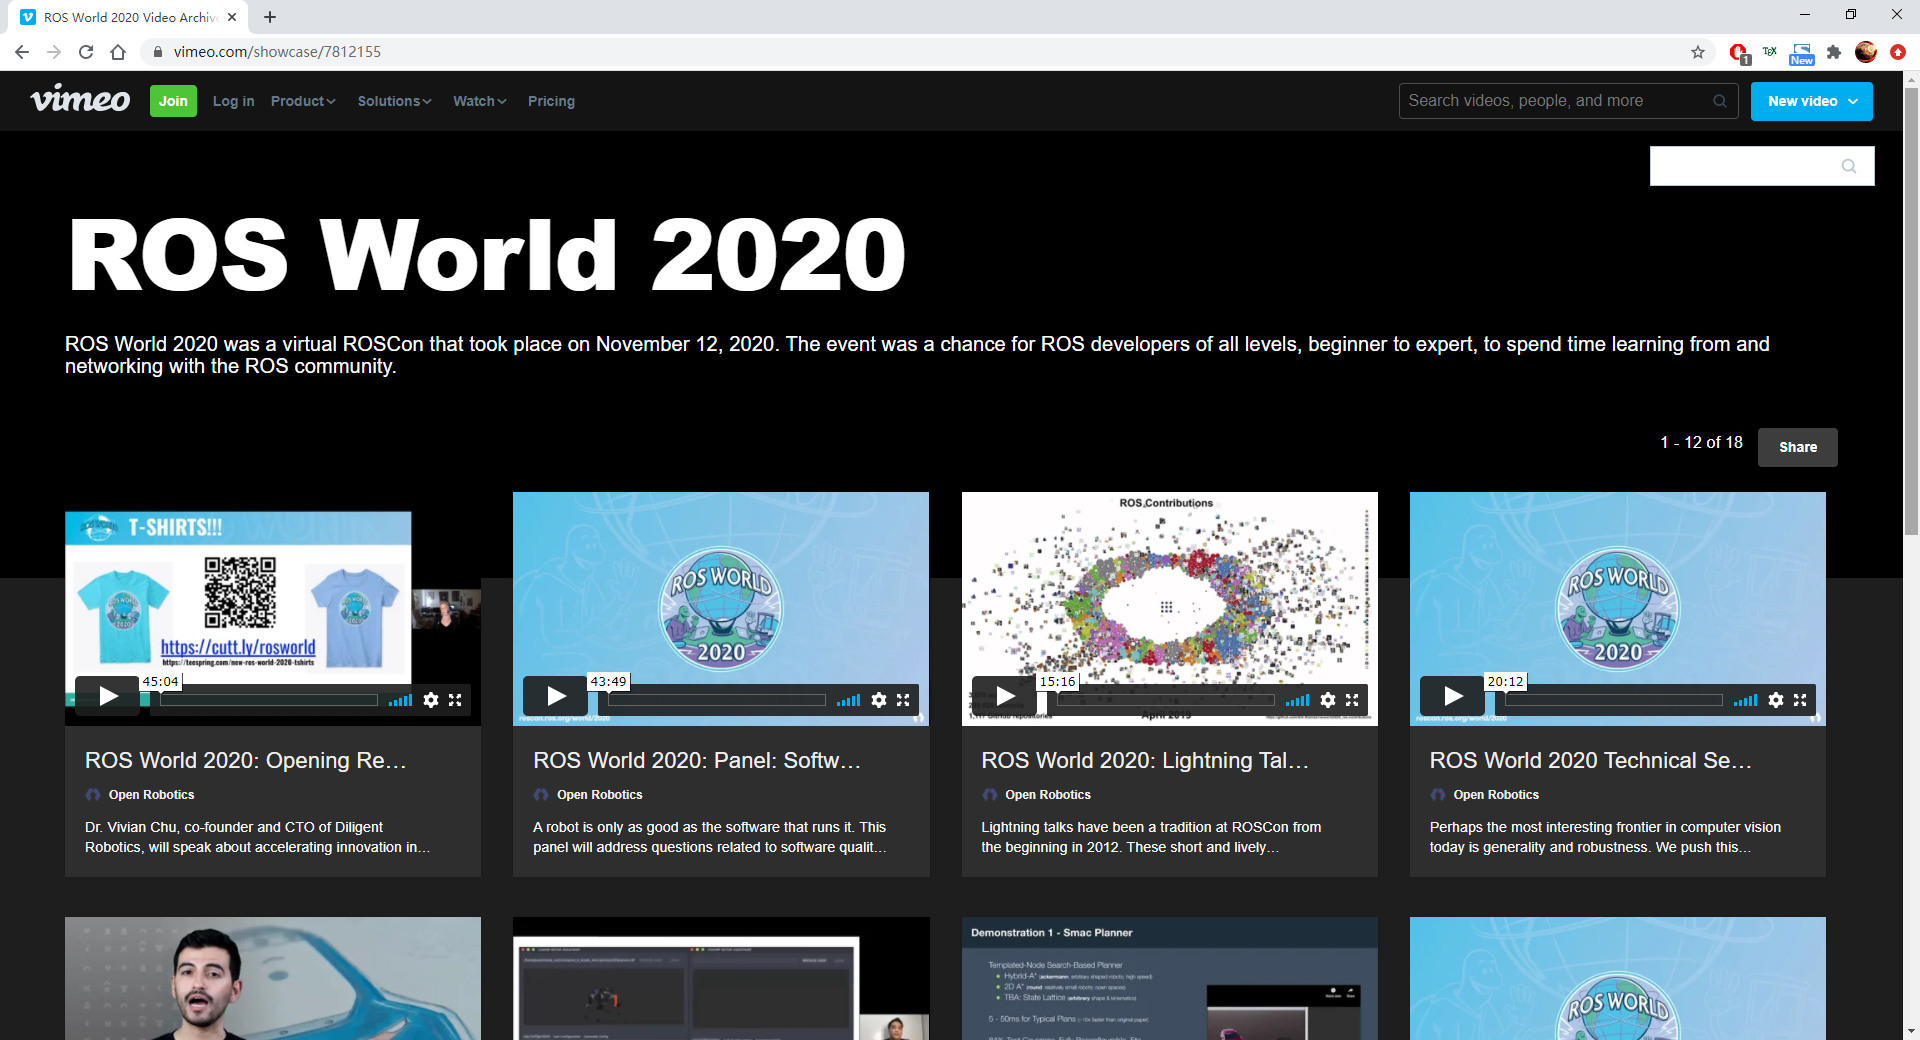Viewport: 1920px width, 1040px height.
Task: Open the New video dropdown
Action: [1810, 101]
